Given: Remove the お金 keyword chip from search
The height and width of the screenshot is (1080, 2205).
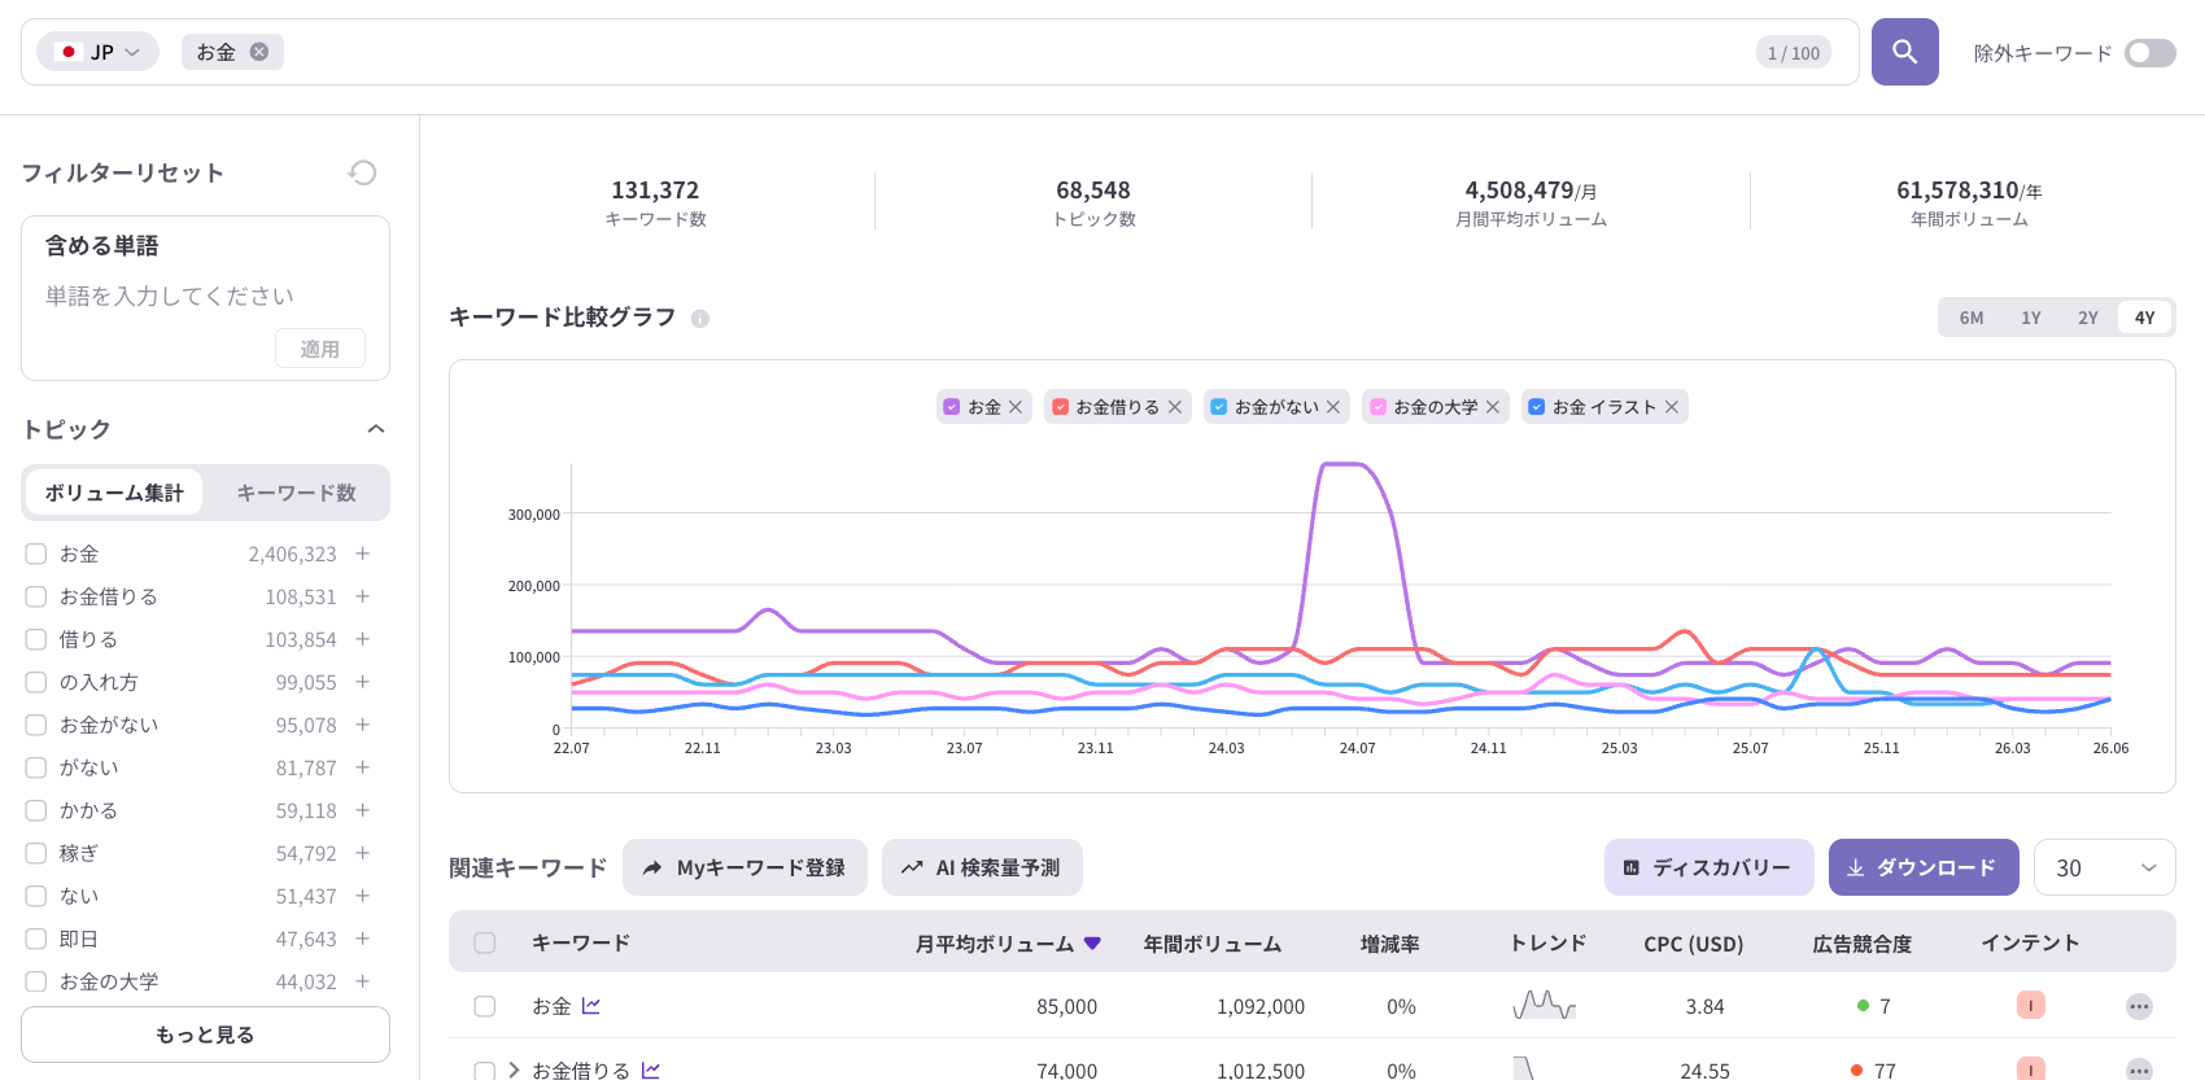Looking at the screenshot, I should point(259,52).
